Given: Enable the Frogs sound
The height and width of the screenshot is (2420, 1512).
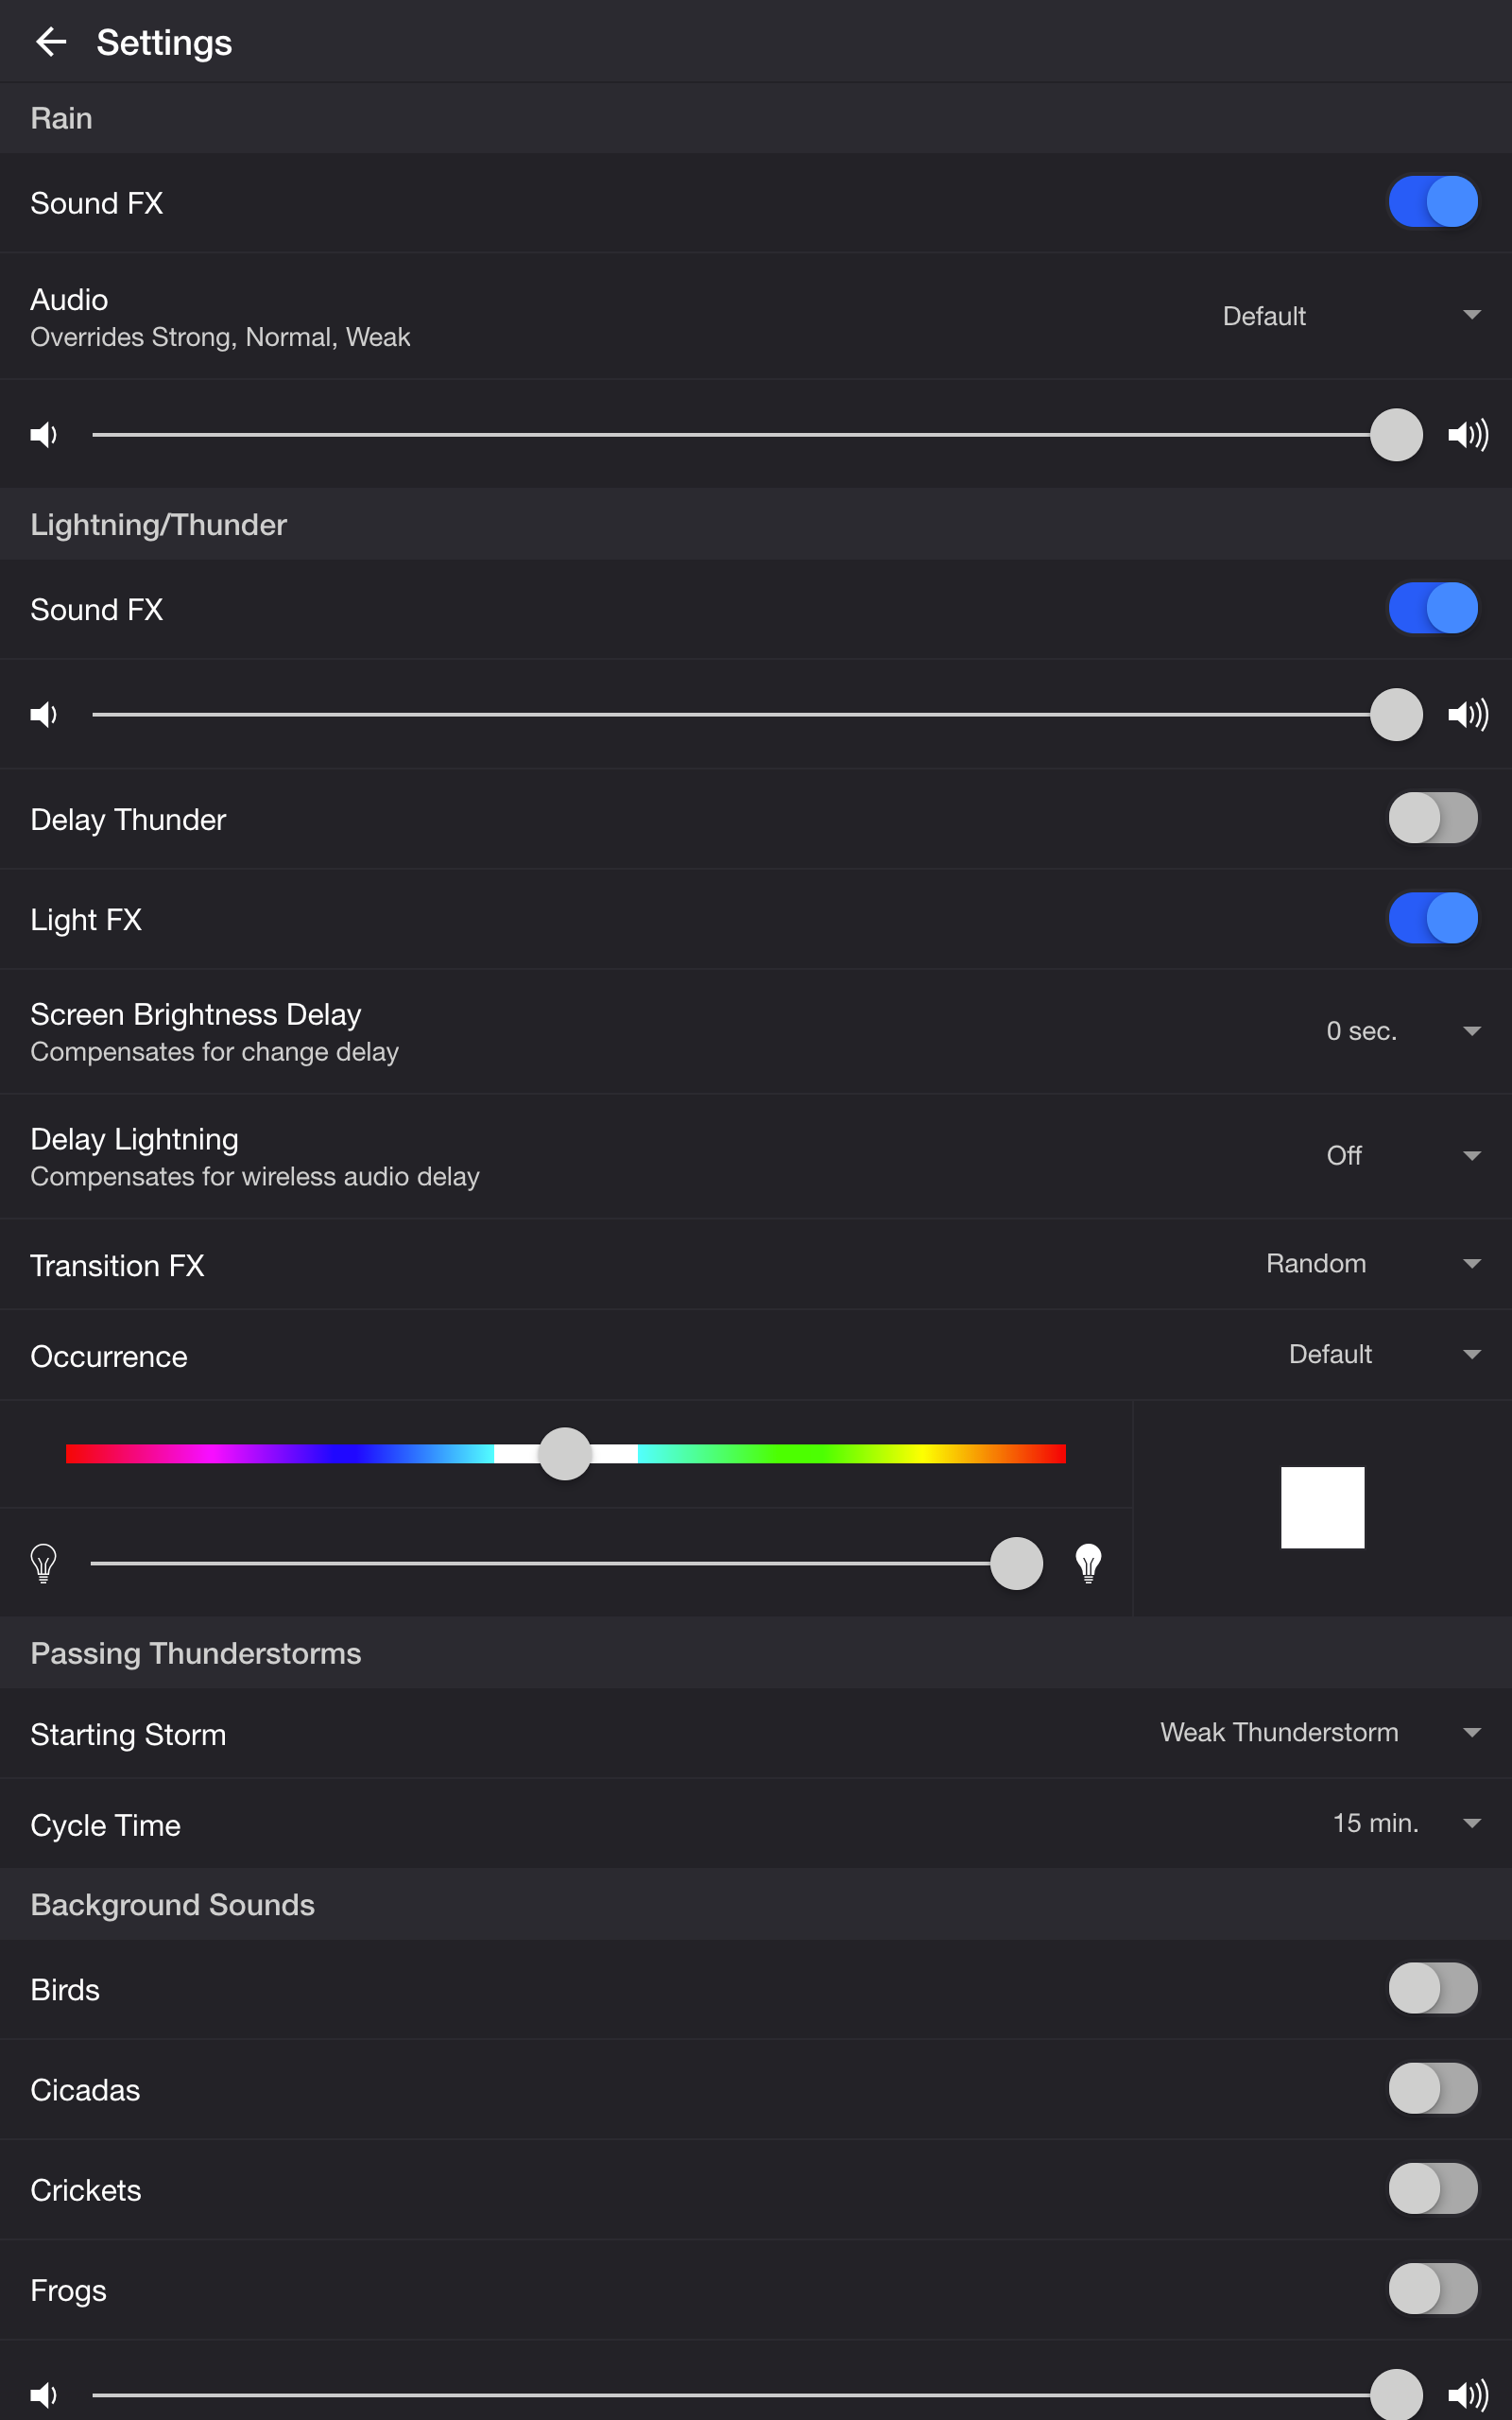Looking at the screenshot, I should coord(1433,2289).
